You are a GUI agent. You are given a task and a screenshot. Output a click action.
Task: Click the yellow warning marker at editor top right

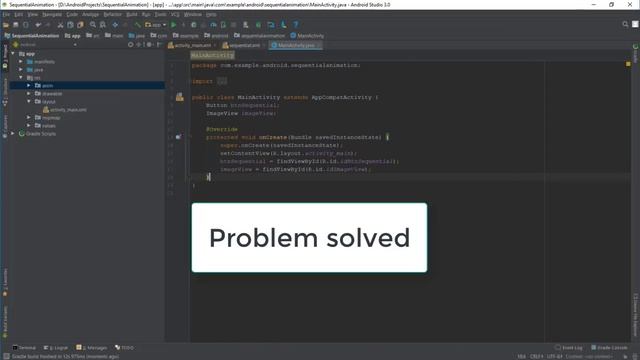click(628, 64)
